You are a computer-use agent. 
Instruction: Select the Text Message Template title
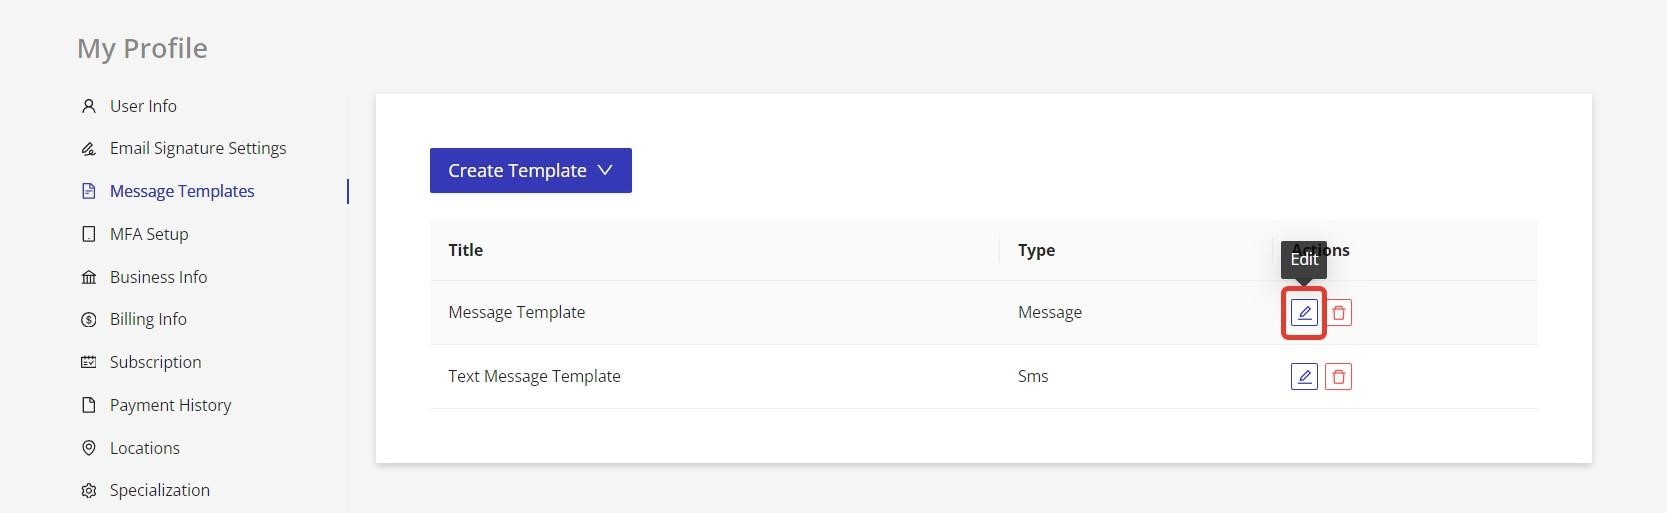coord(534,376)
